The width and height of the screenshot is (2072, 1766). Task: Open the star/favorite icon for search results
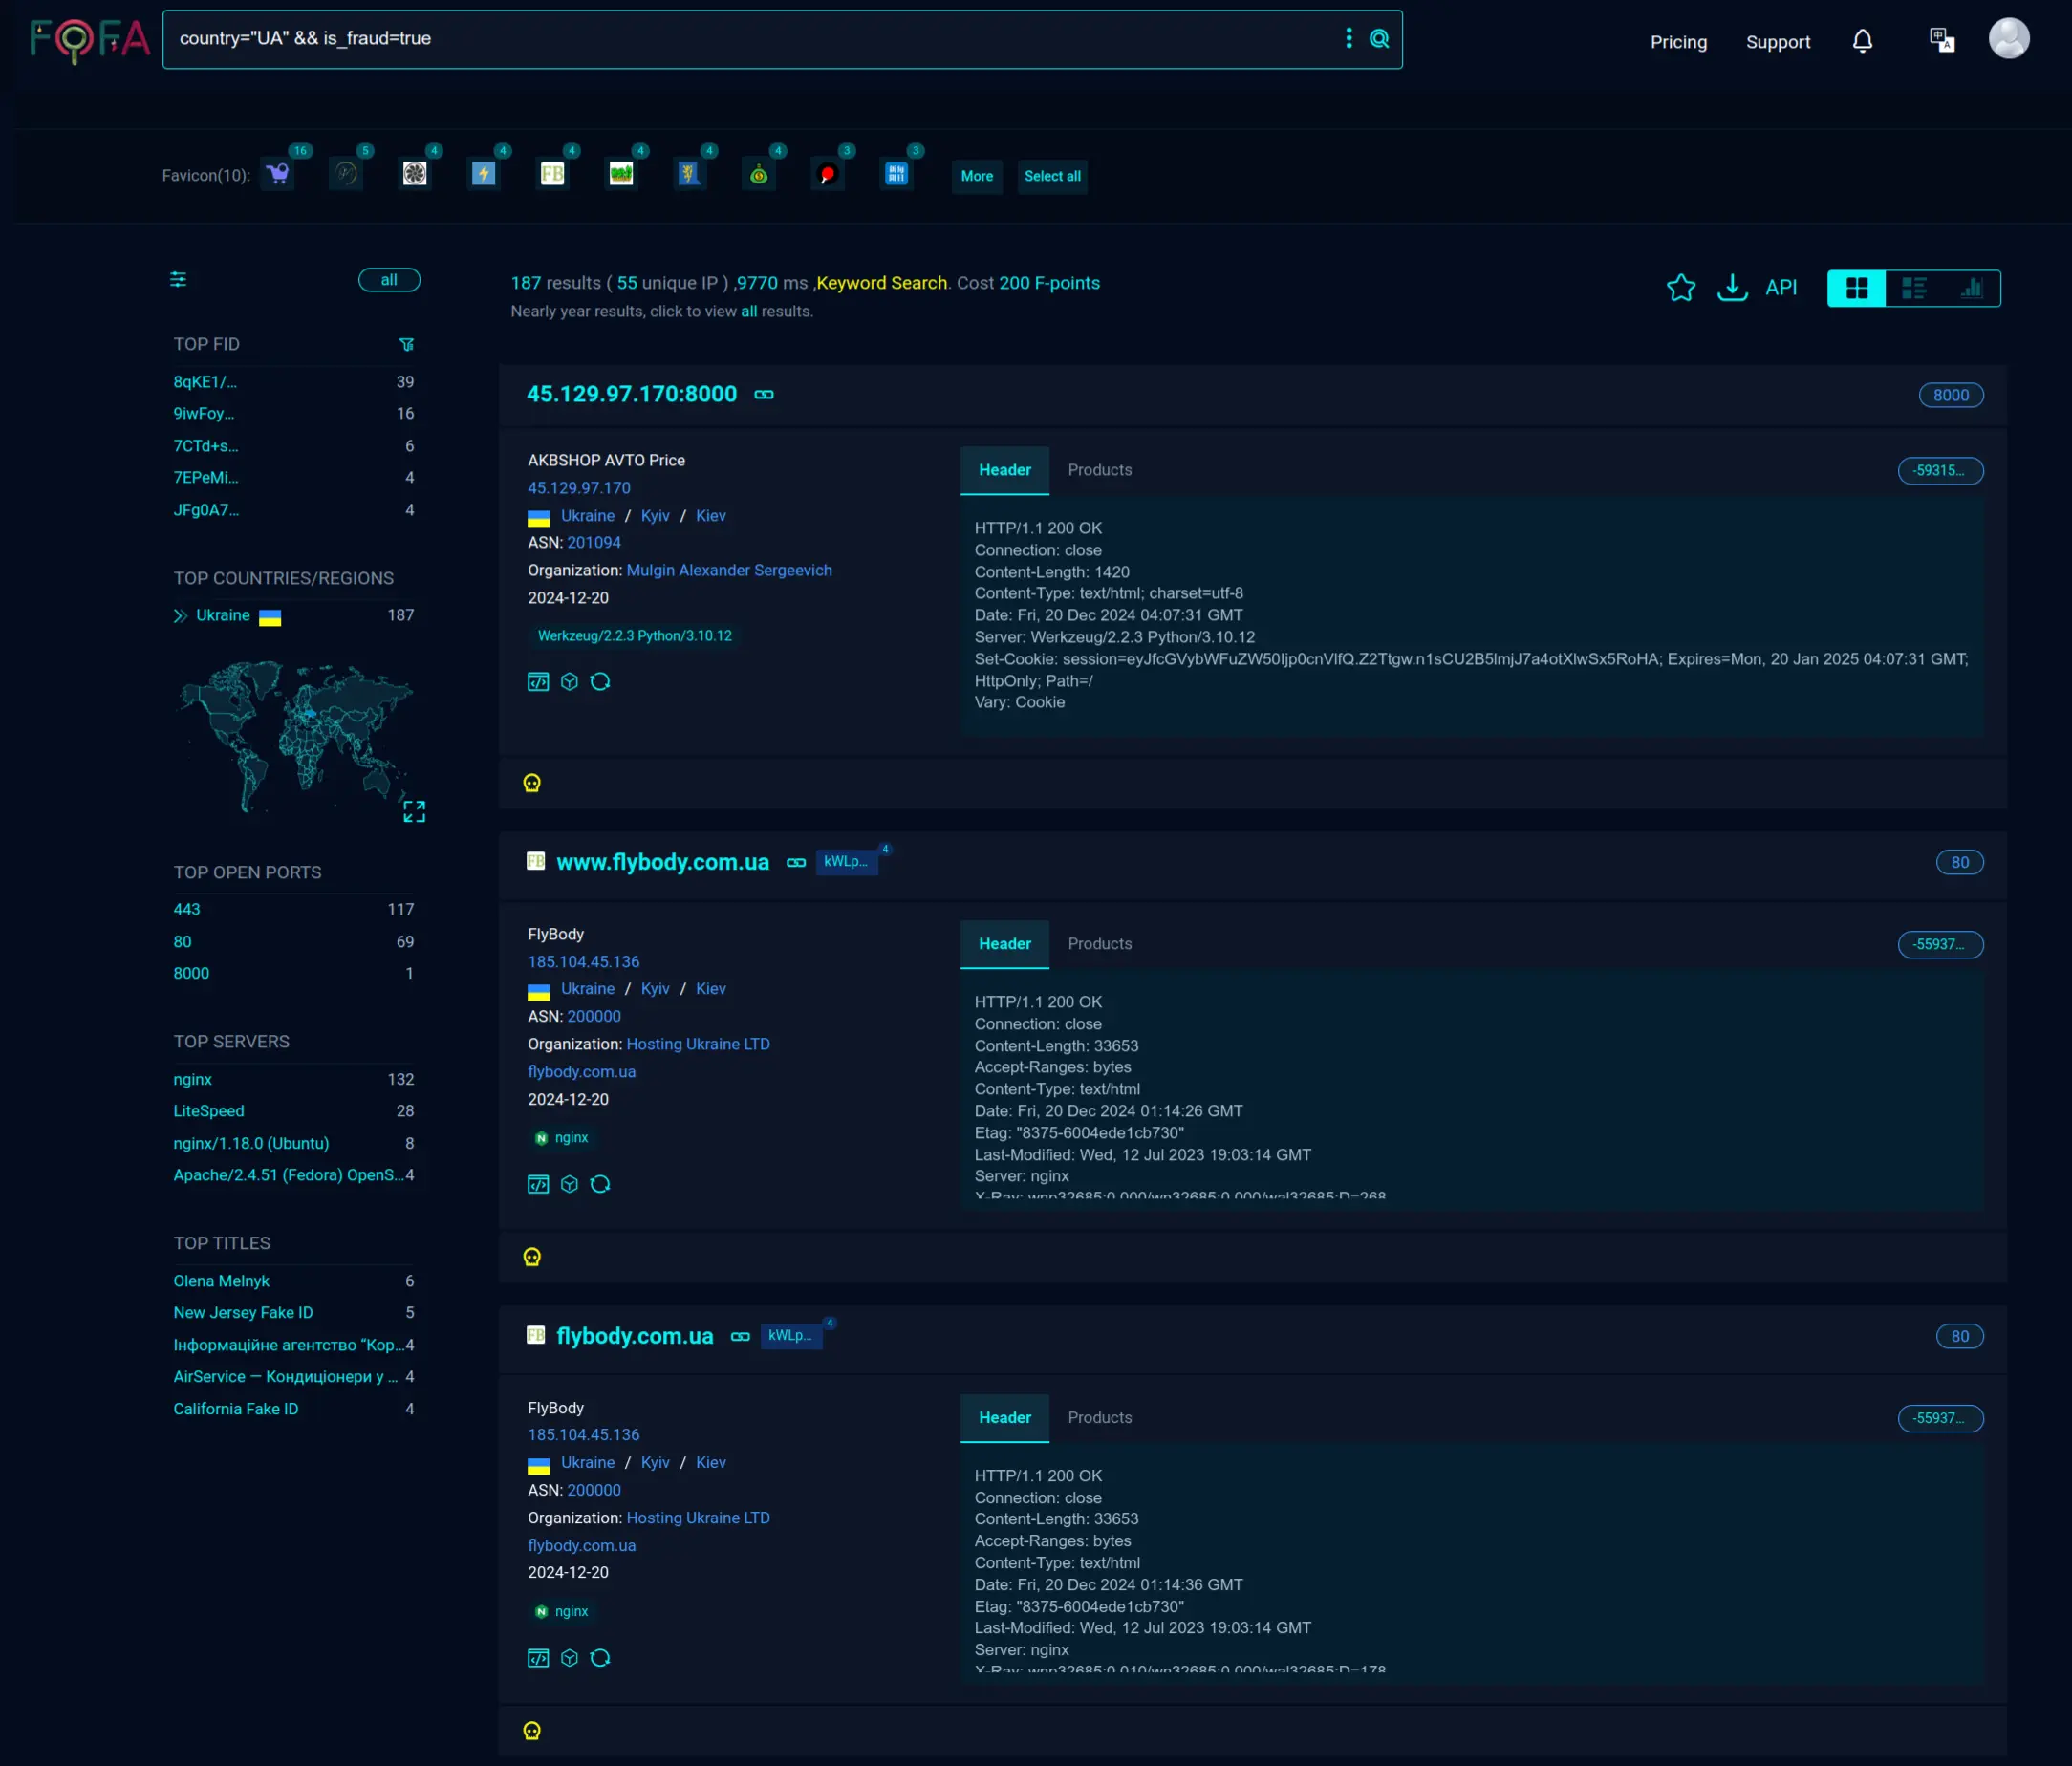pyautogui.click(x=1681, y=287)
